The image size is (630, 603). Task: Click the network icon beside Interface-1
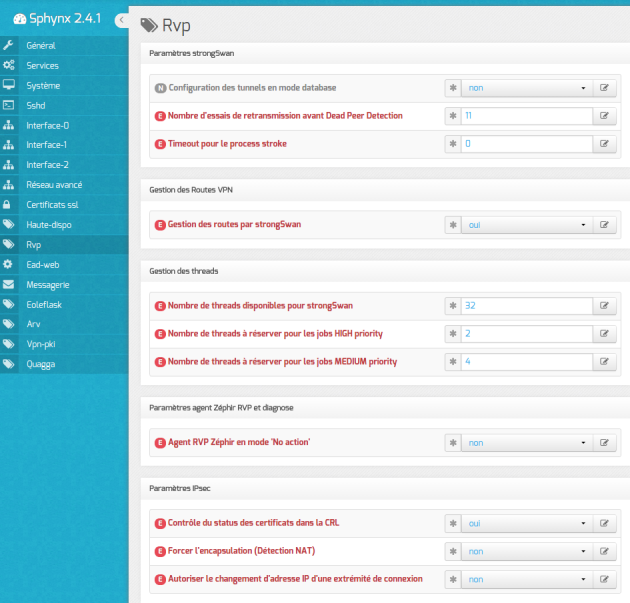8,145
